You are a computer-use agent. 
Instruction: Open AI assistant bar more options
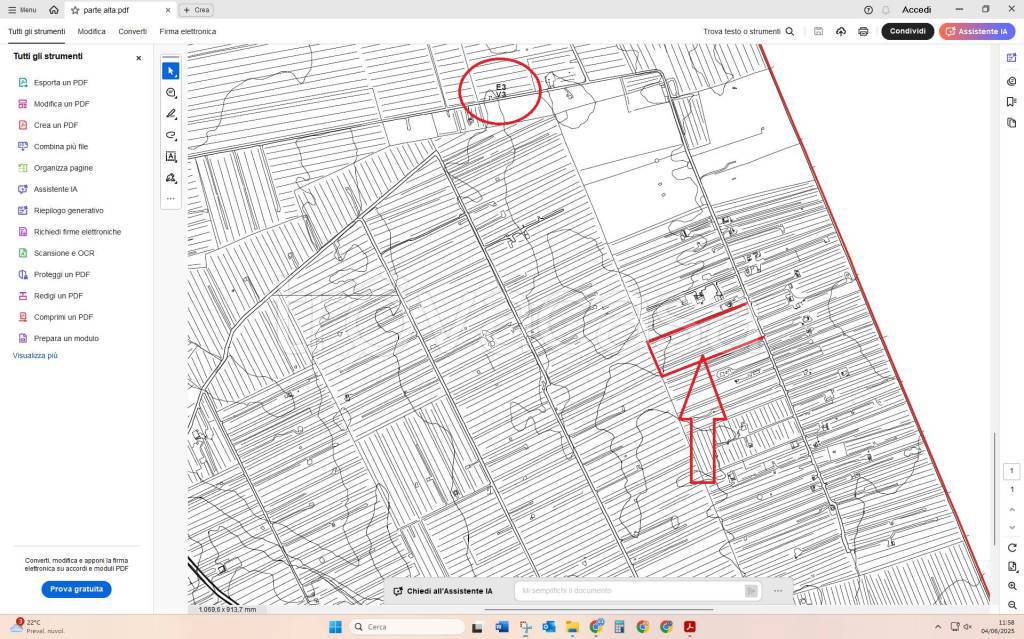tap(778, 591)
